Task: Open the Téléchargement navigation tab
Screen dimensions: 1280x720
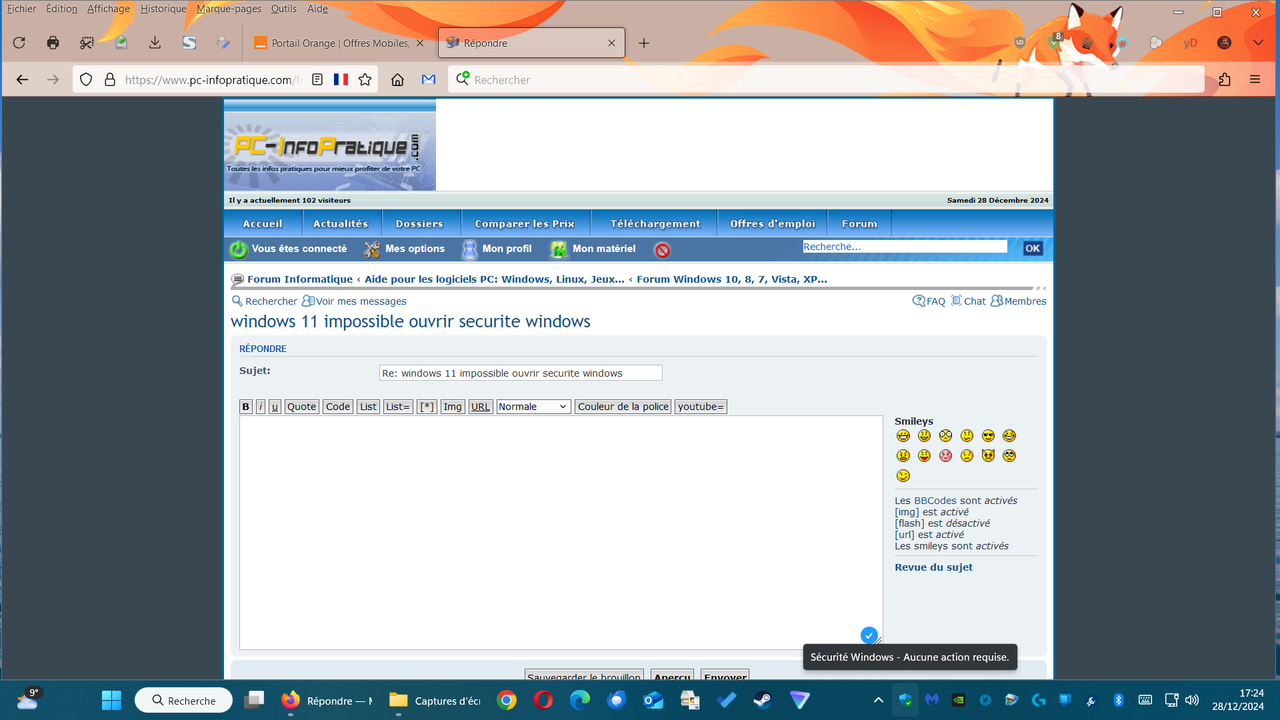Action: pos(655,224)
